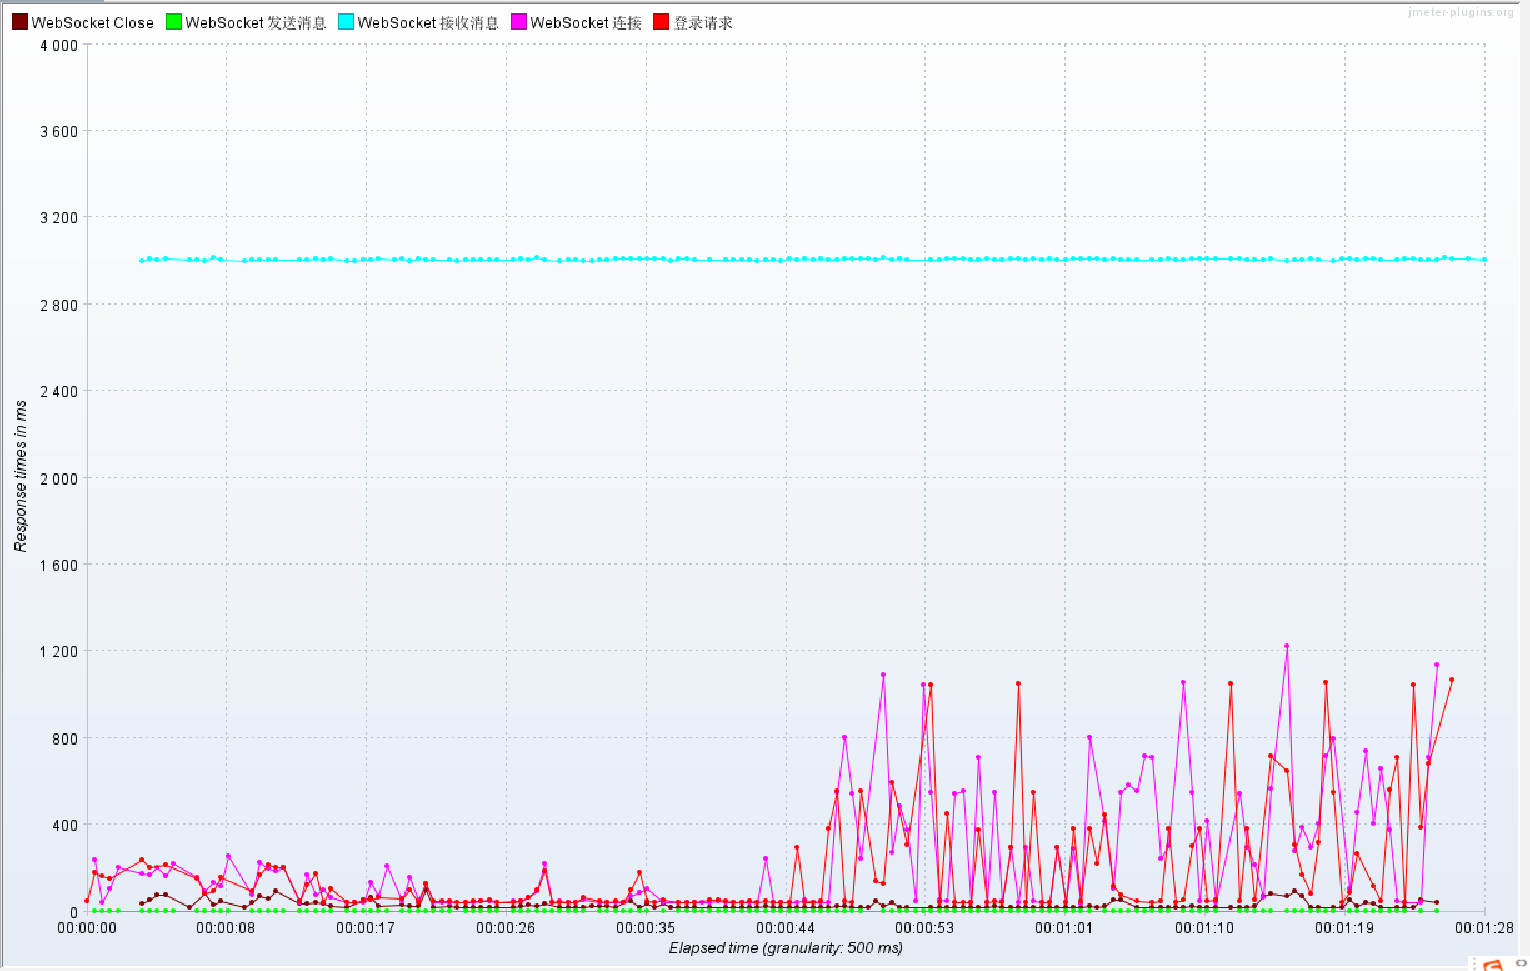
Task: Select the "WebSocket Close" legend label
Action: pyautogui.click(x=93, y=22)
